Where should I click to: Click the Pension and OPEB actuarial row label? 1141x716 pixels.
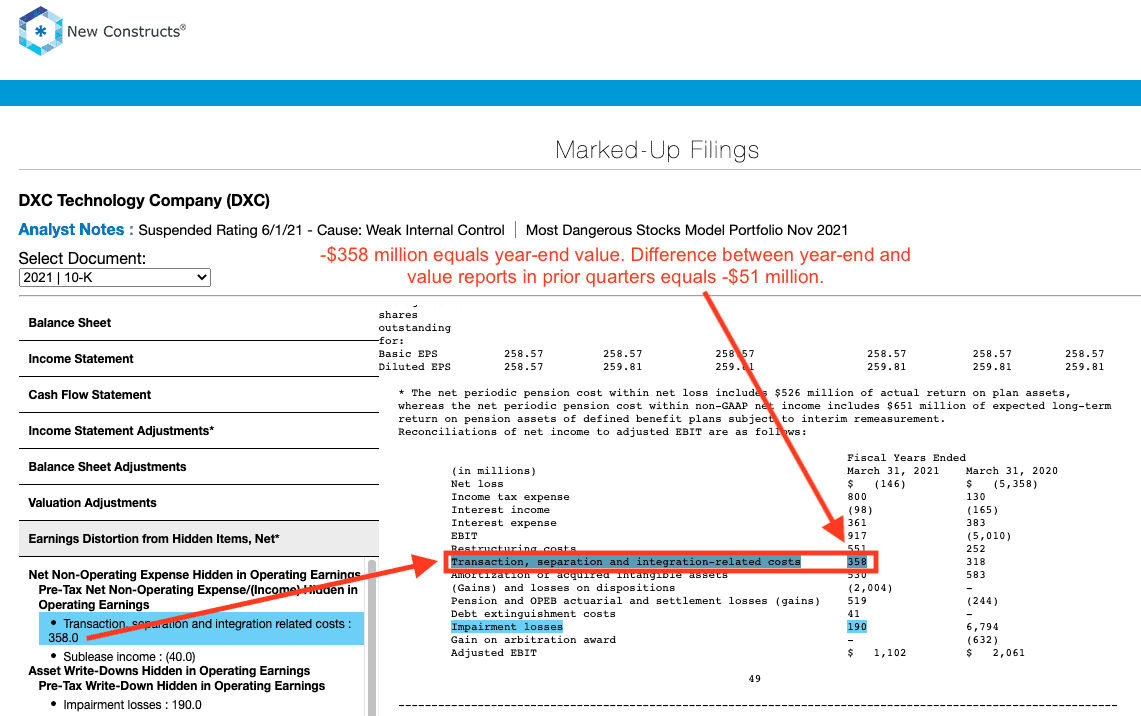[x=635, y=601]
